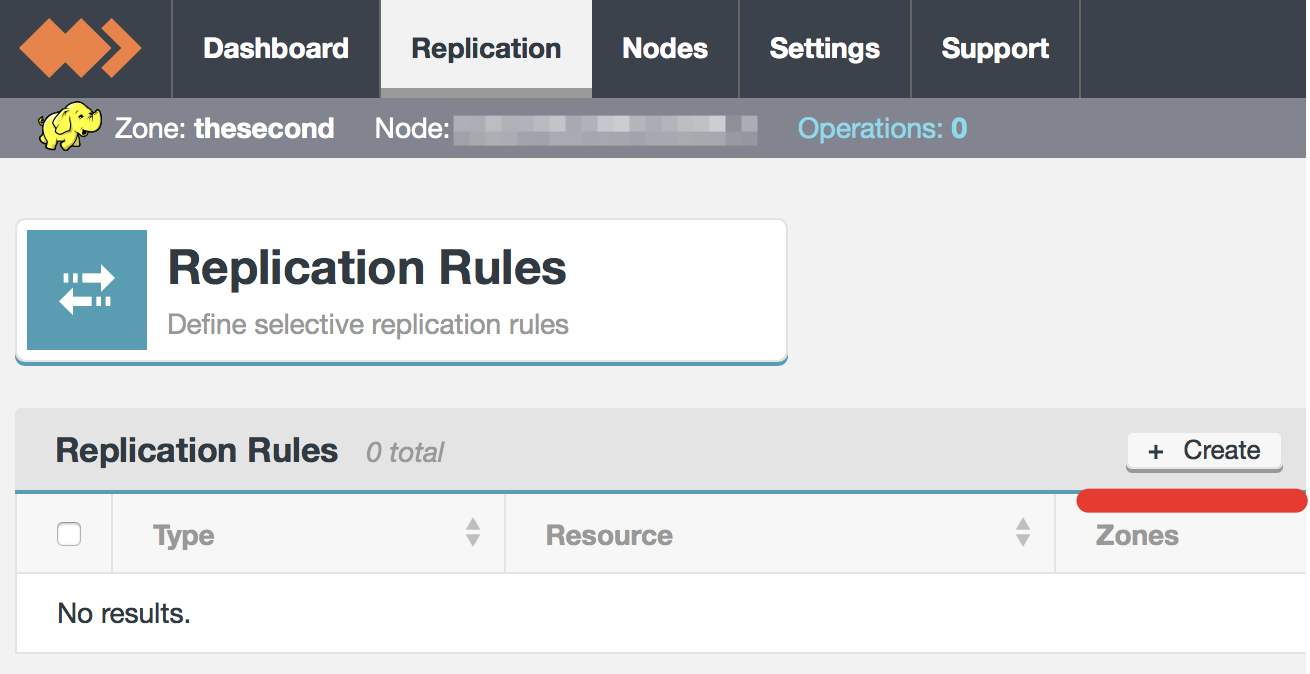The image size is (1310, 674).
Task: Go to the Nodes tab
Action: [x=665, y=48]
